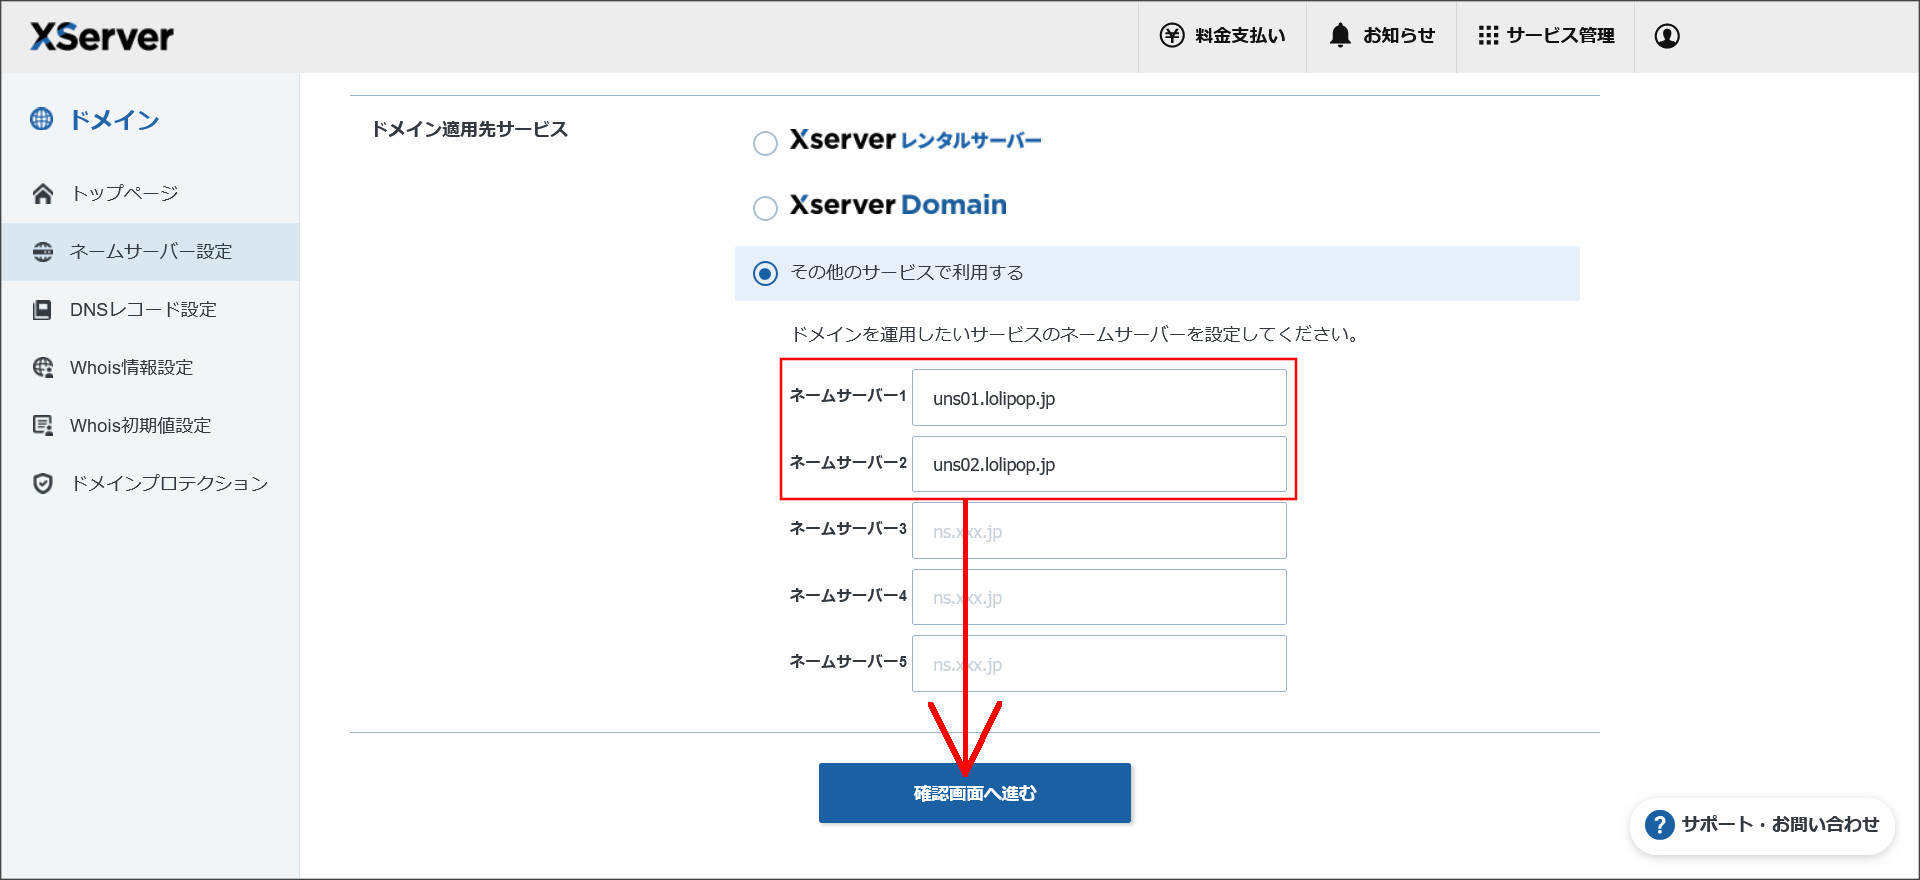Click the ネームサーバー4 input field
Viewport: 1920px width, 880px height.
coord(1099,597)
